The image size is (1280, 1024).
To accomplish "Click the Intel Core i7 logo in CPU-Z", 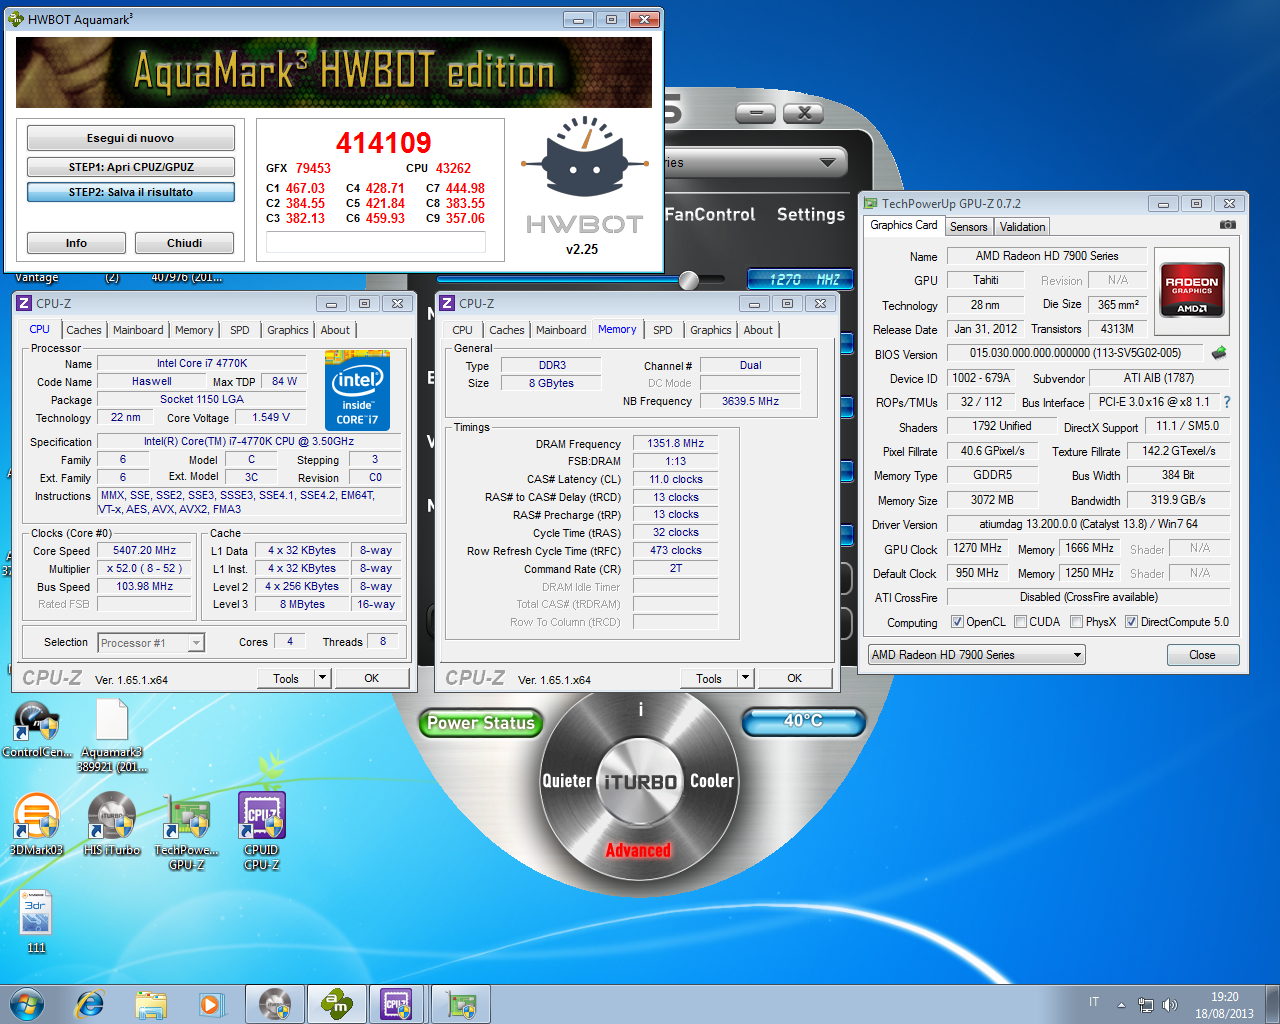I will click(357, 390).
